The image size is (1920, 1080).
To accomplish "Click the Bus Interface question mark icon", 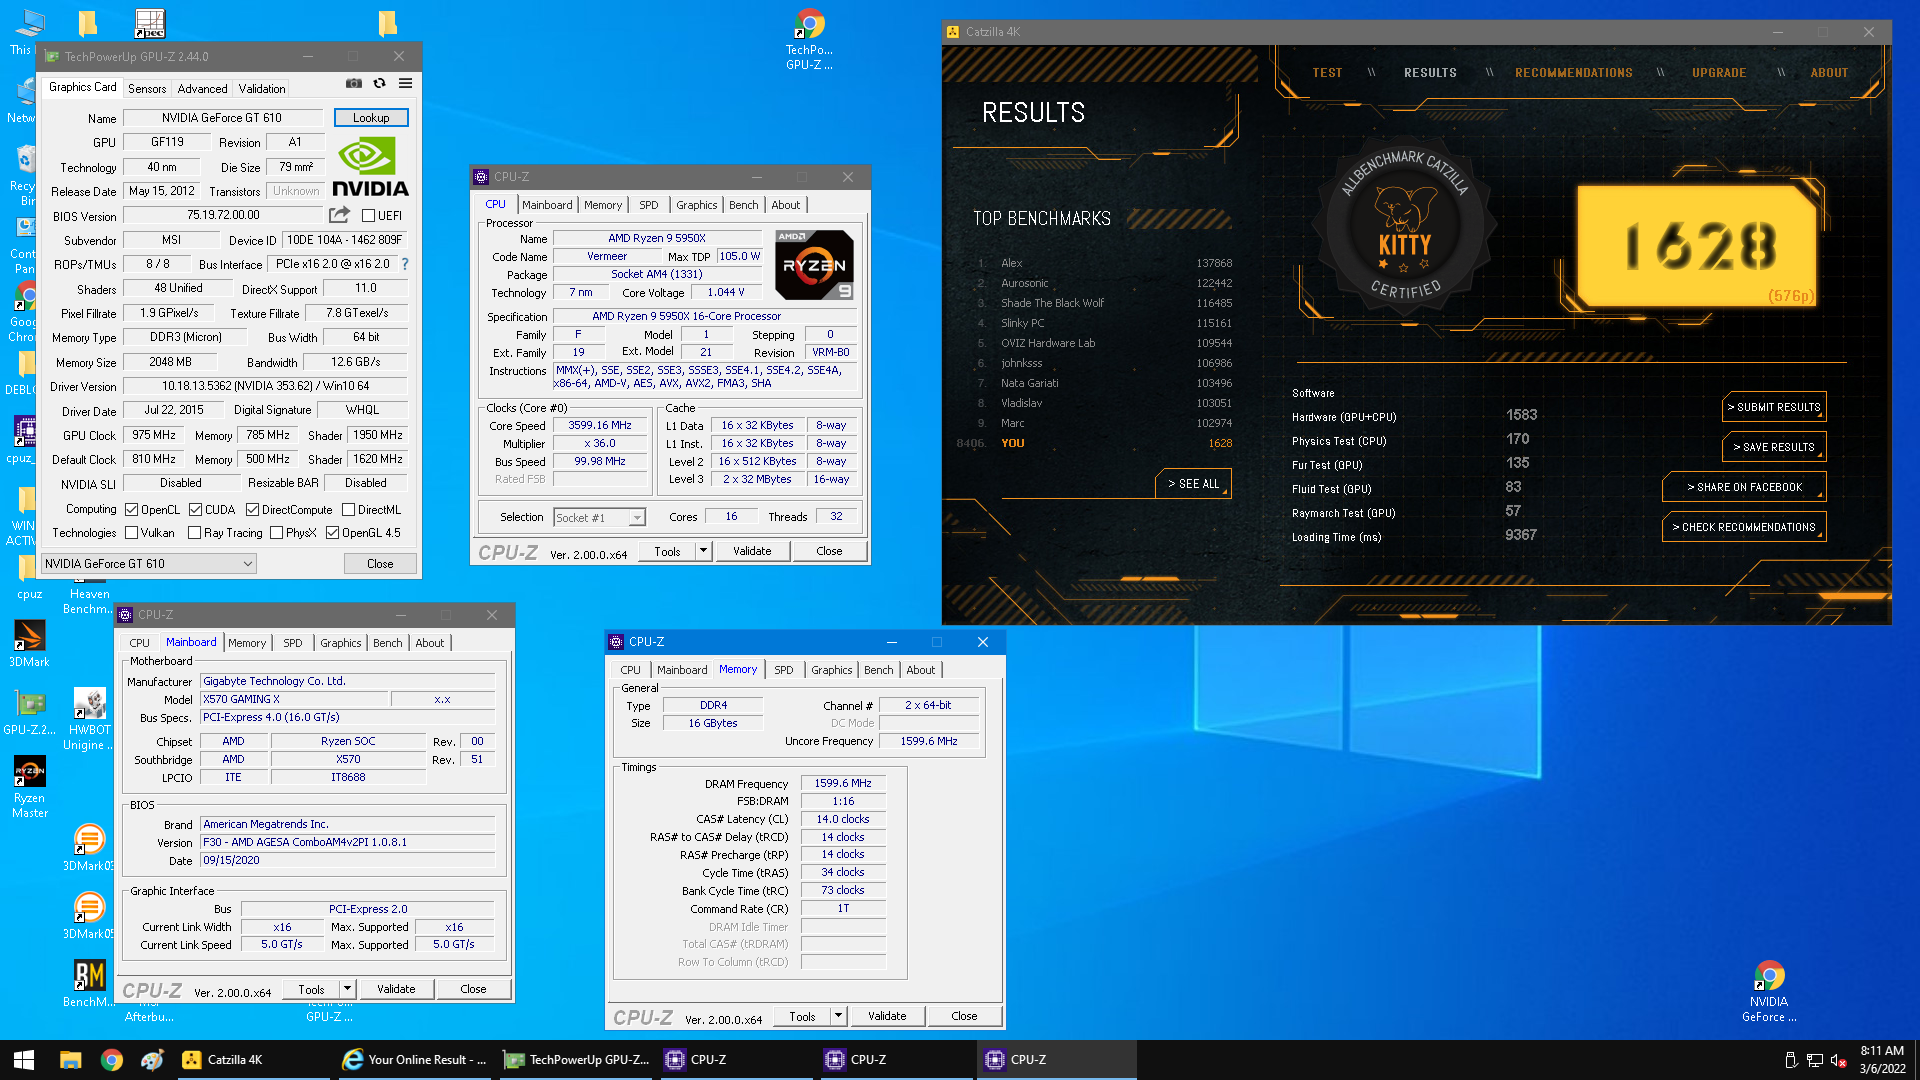I will [405, 264].
